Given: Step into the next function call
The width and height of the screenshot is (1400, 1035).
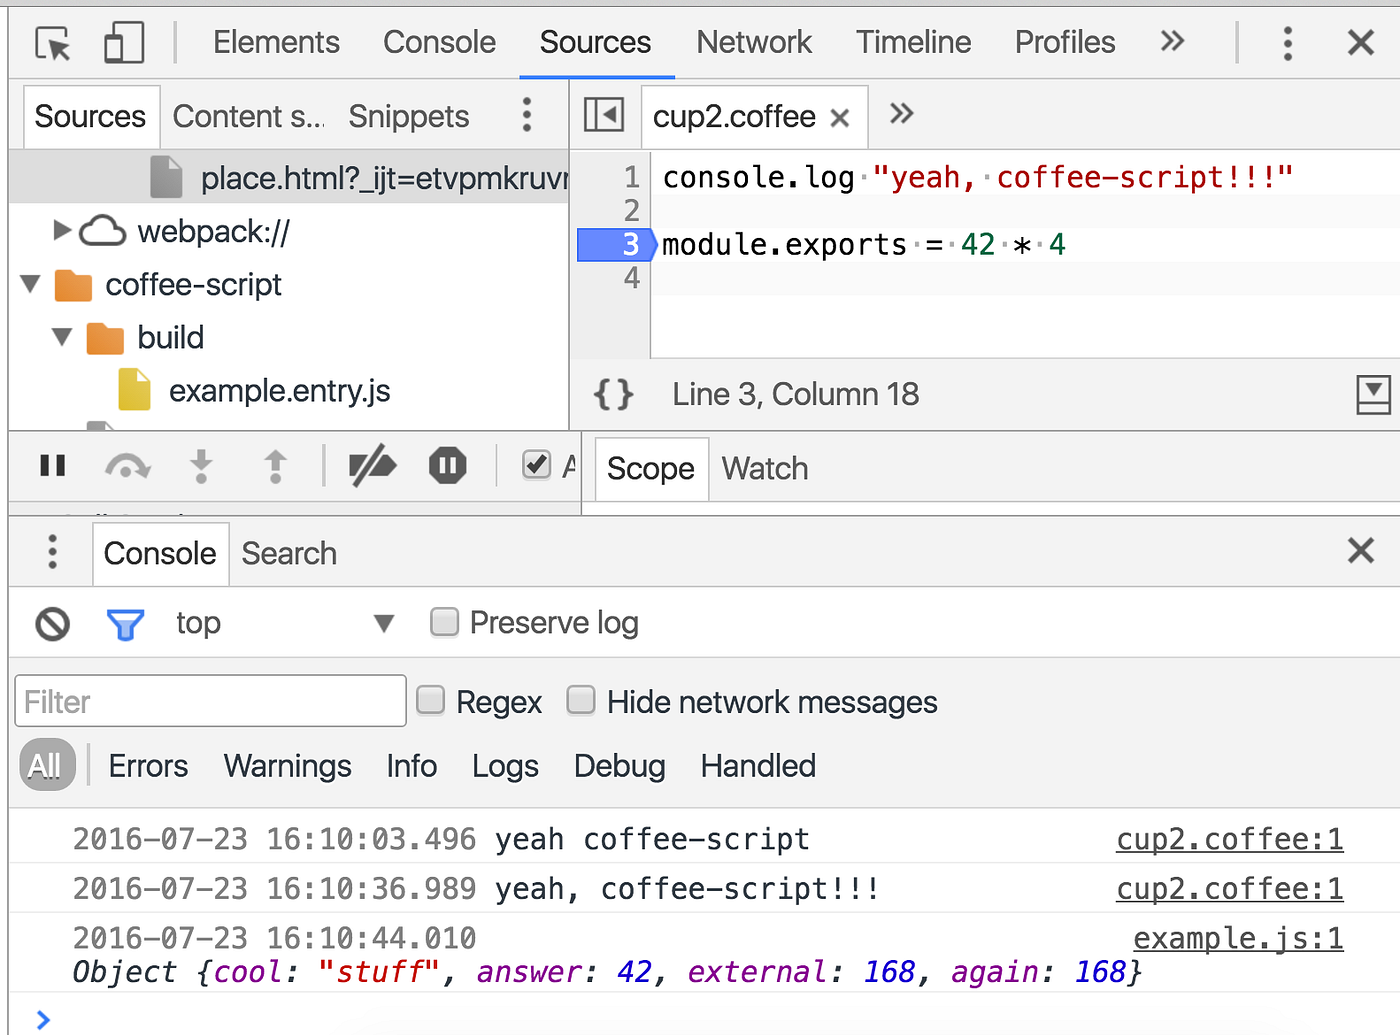Looking at the screenshot, I should pos(202,465).
